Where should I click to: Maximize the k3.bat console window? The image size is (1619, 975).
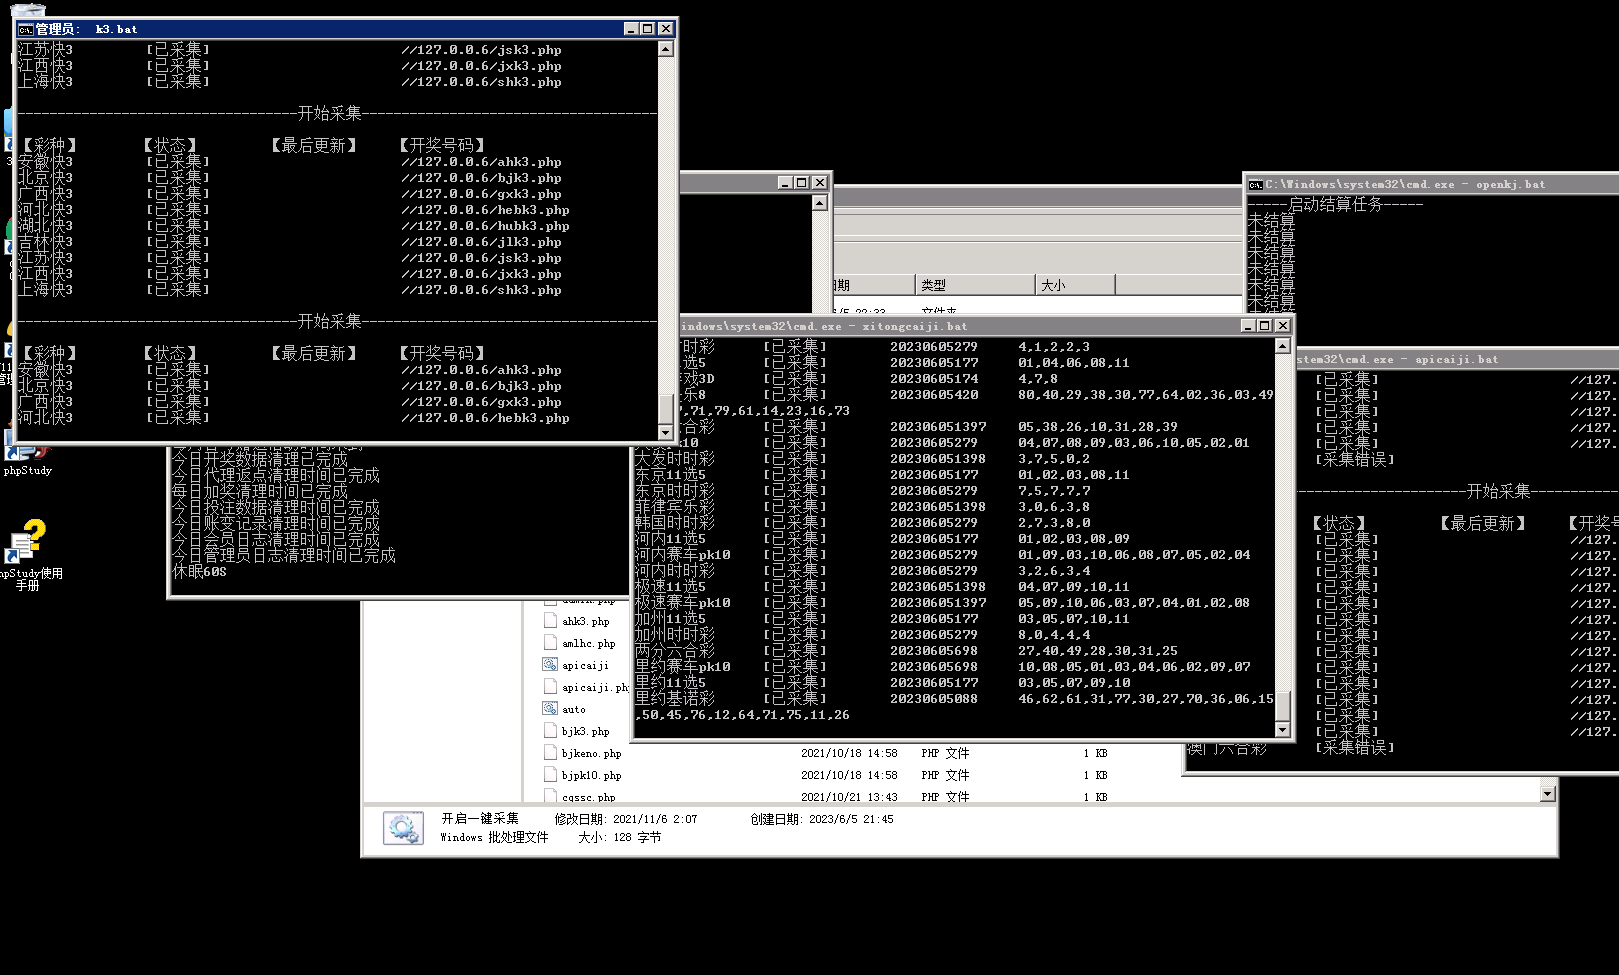click(647, 29)
